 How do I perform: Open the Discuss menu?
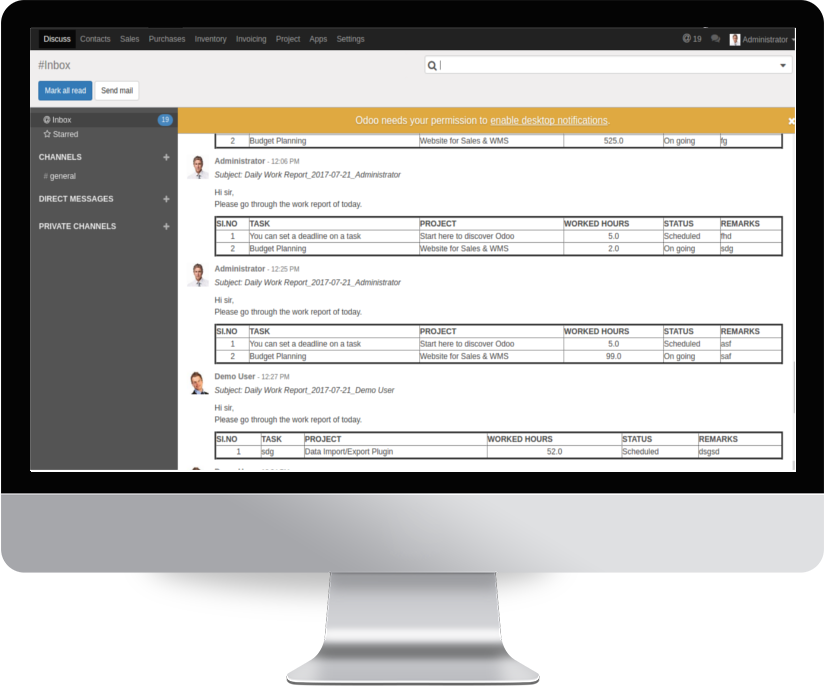[x=57, y=39]
